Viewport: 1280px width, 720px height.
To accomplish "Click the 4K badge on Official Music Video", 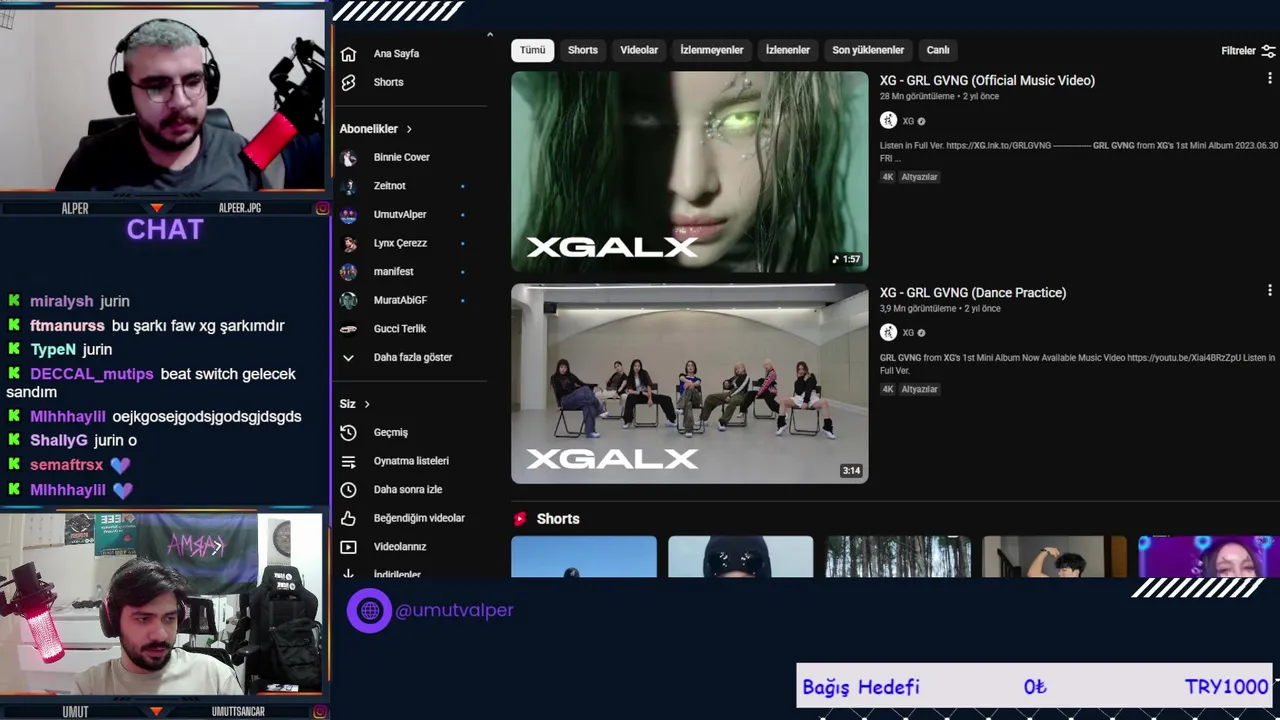I will point(887,177).
